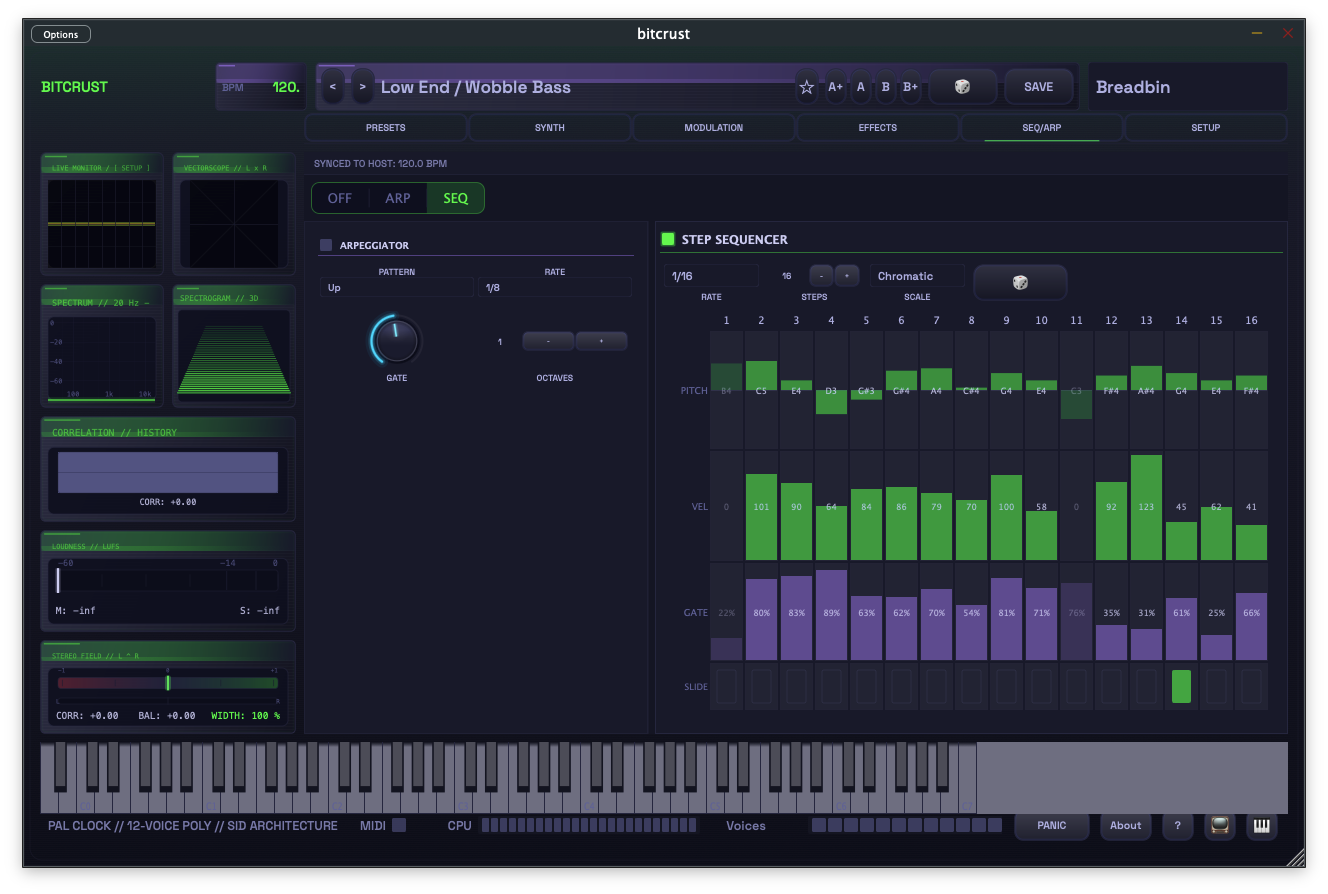Click the A+ preset copy button

[835, 87]
